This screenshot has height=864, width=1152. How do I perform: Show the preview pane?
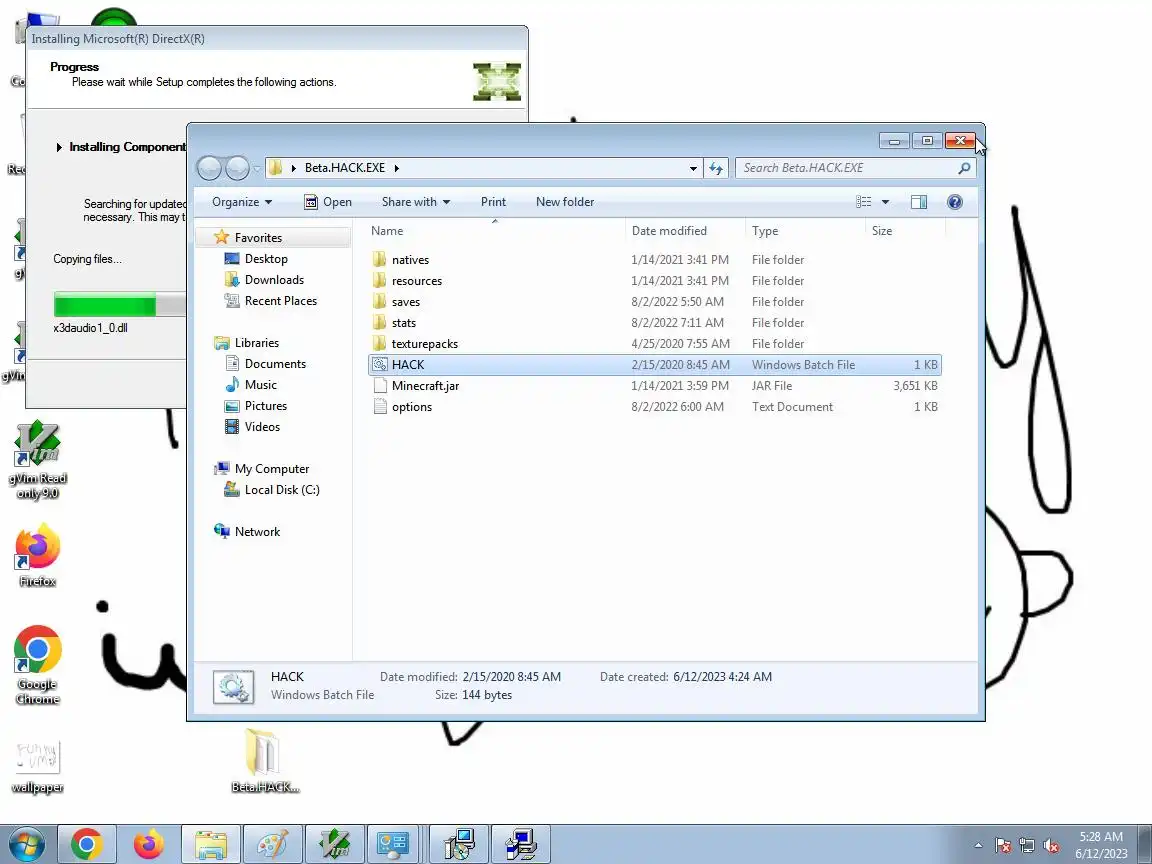click(918, 202)
